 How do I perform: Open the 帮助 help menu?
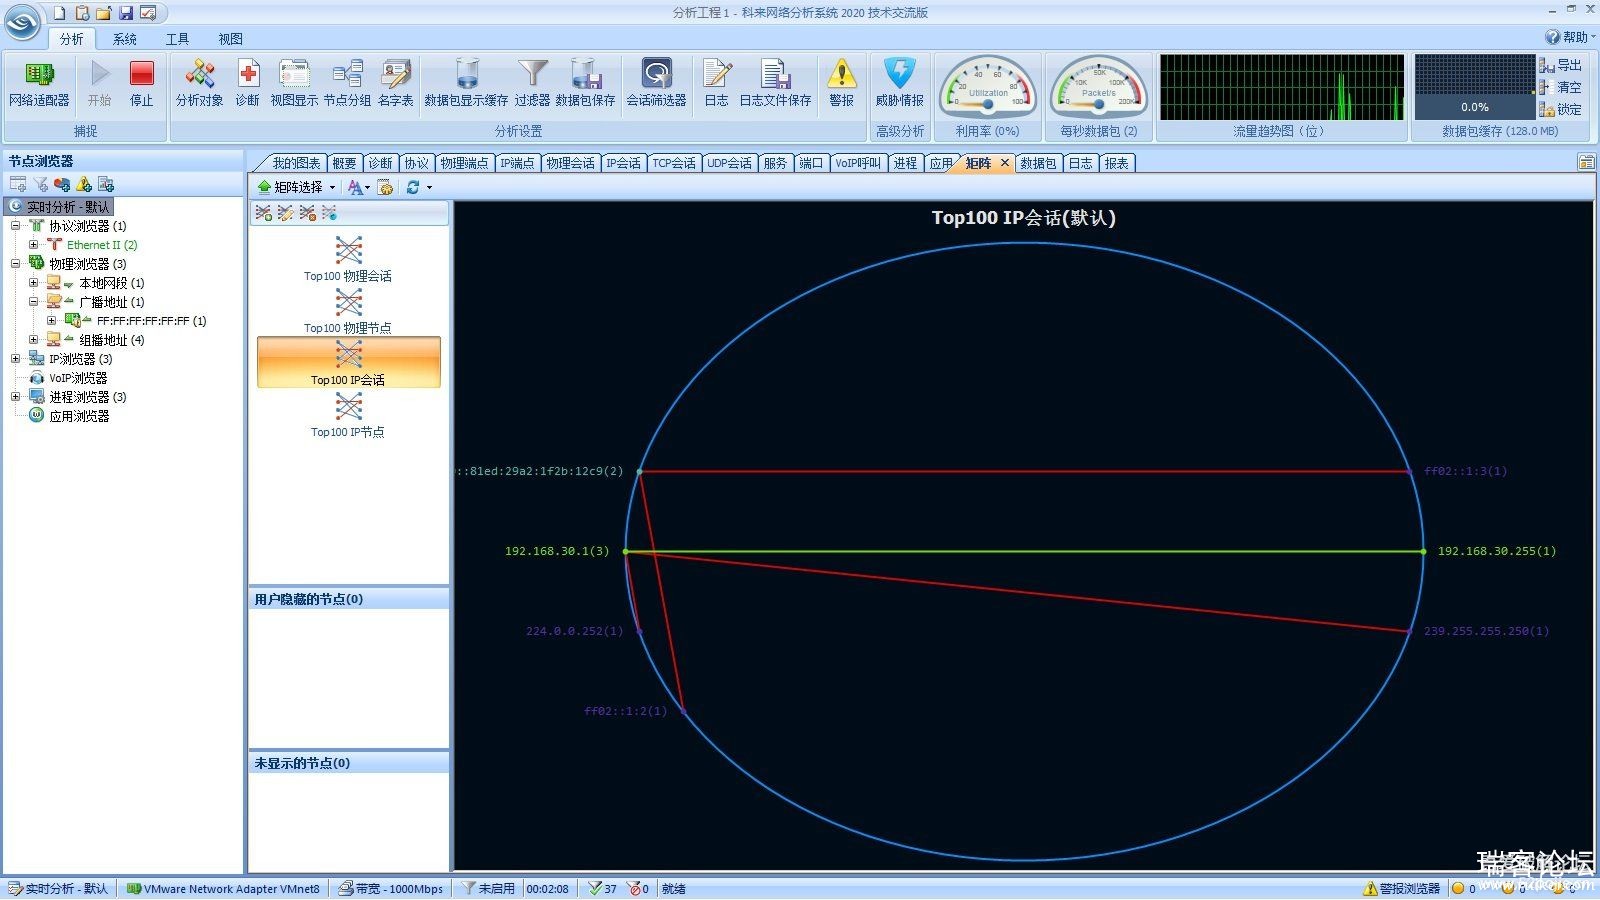pos(1569,37)
